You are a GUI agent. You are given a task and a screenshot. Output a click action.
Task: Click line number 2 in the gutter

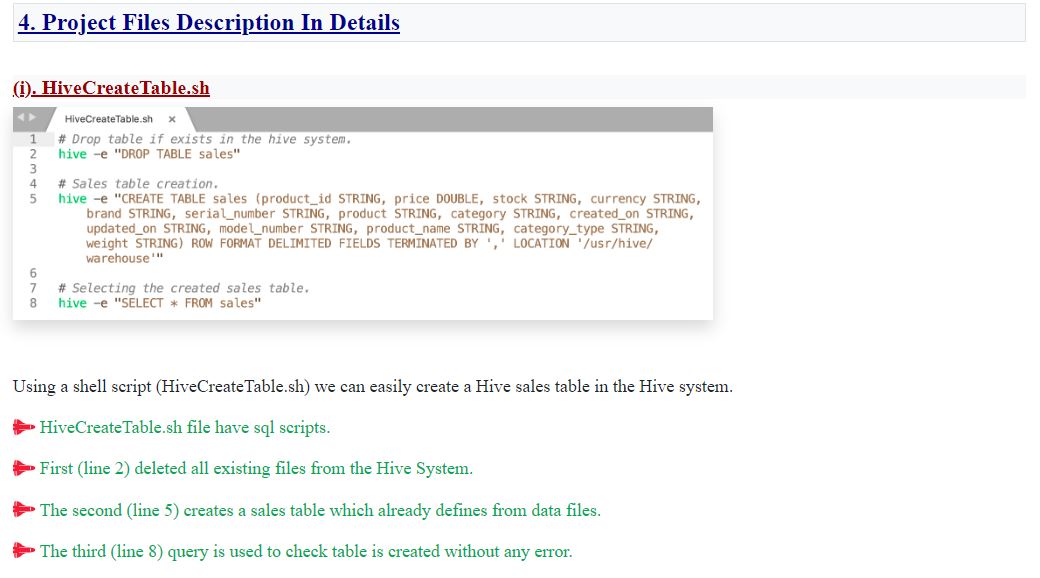33,154
